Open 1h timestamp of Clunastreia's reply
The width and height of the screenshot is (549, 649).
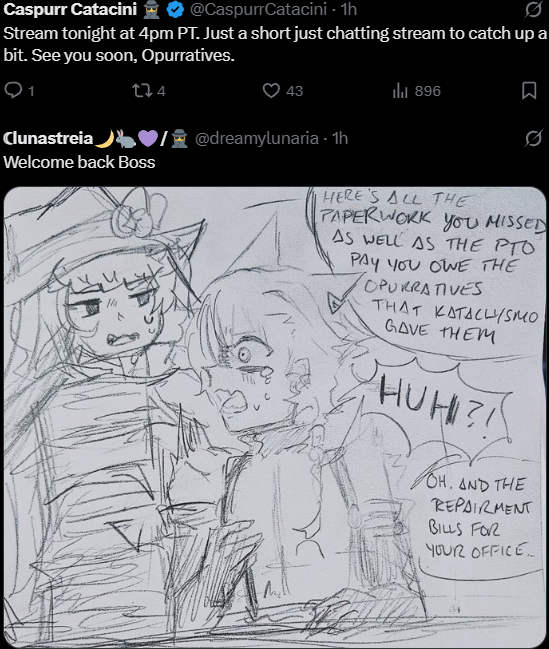(340, 138)
